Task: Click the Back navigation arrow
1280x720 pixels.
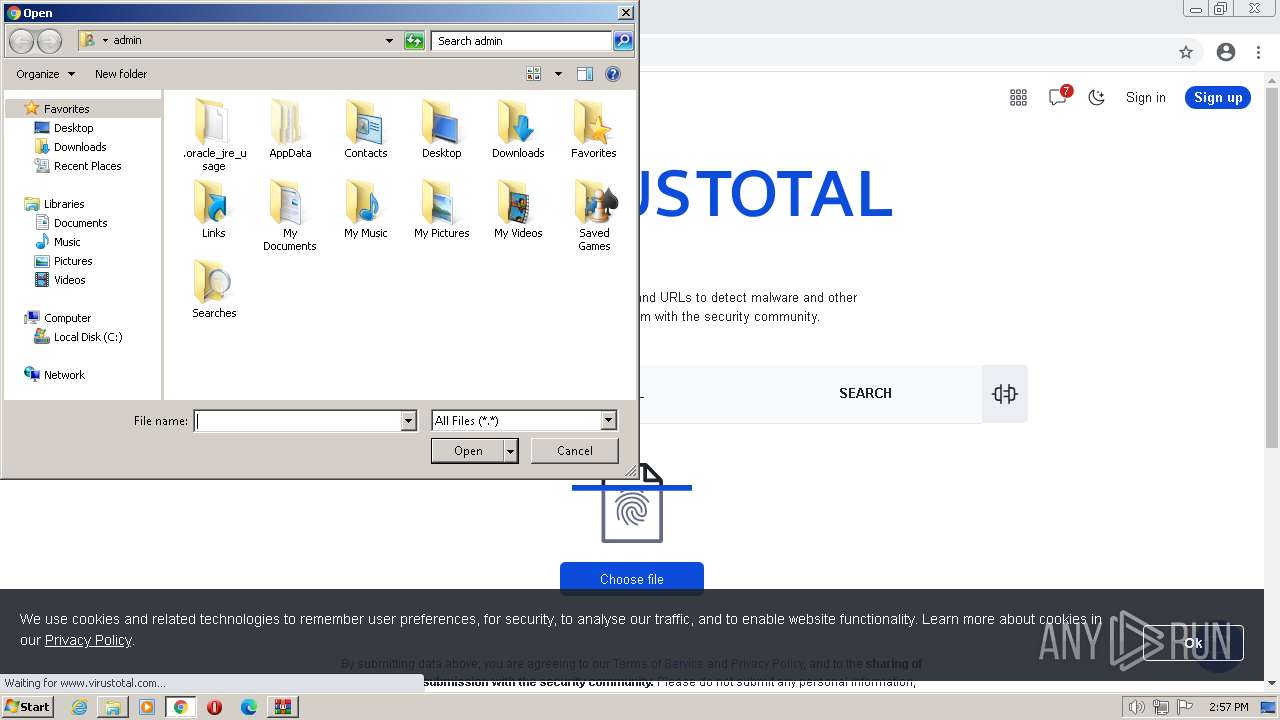Action: [x=22, y=41]
